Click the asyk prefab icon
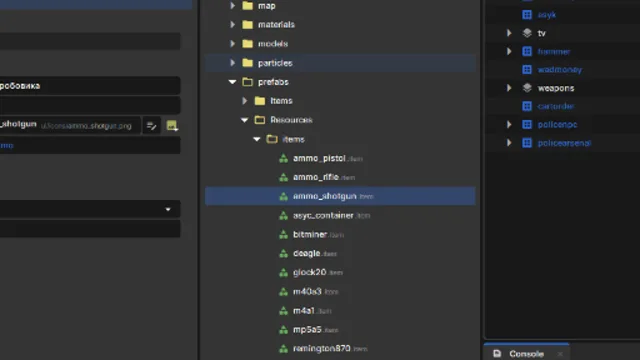The width and height of the screenshot is (640, 360). tap(527, 15)
